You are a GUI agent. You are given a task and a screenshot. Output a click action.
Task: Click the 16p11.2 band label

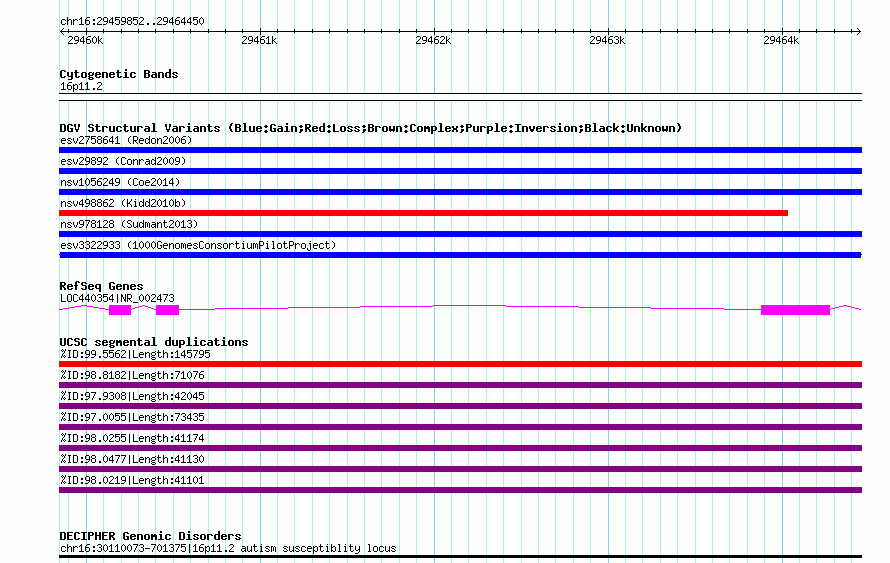pyautogui.click(x=81, y=86)
